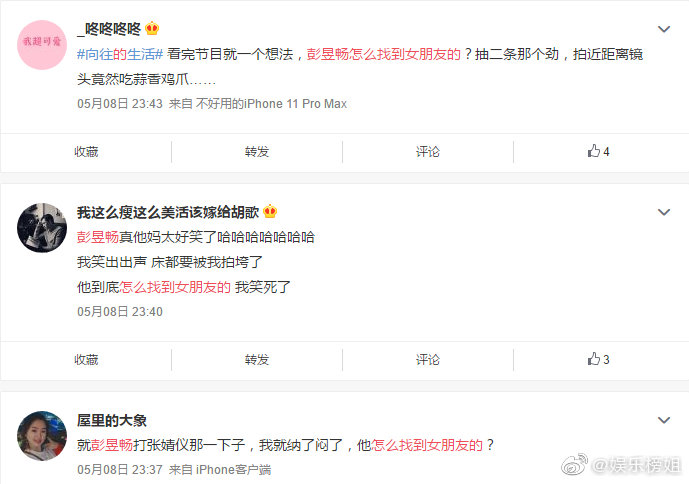Expand options arrow on second post
The width and height of the screenshot is (689, 484).
(x=664, y=212)
